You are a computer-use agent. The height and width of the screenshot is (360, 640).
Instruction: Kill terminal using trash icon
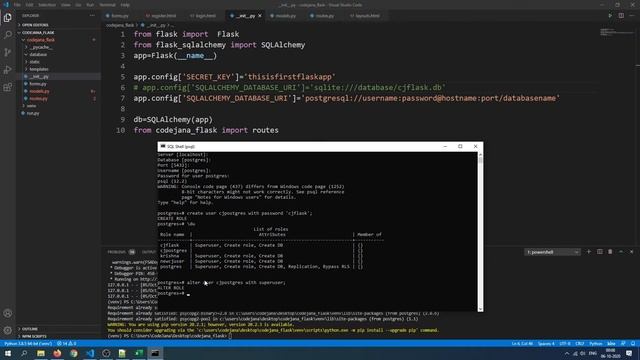(610, 252)
